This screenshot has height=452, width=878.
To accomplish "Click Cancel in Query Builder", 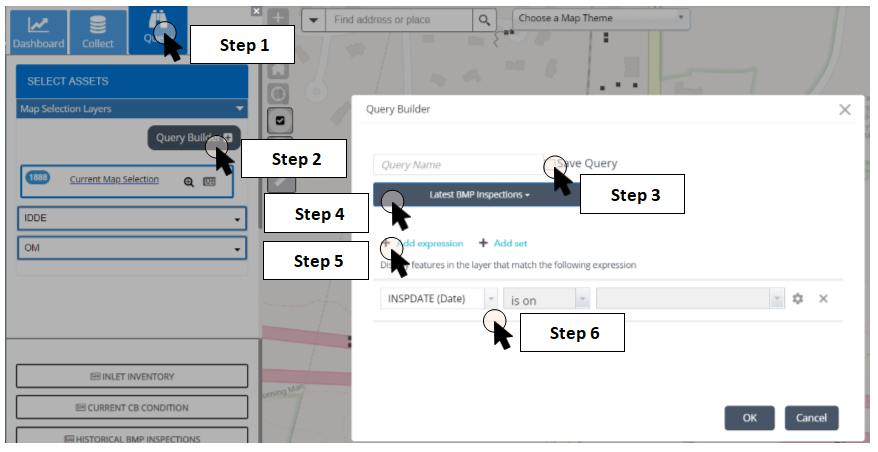I will (x=811, y=418).
